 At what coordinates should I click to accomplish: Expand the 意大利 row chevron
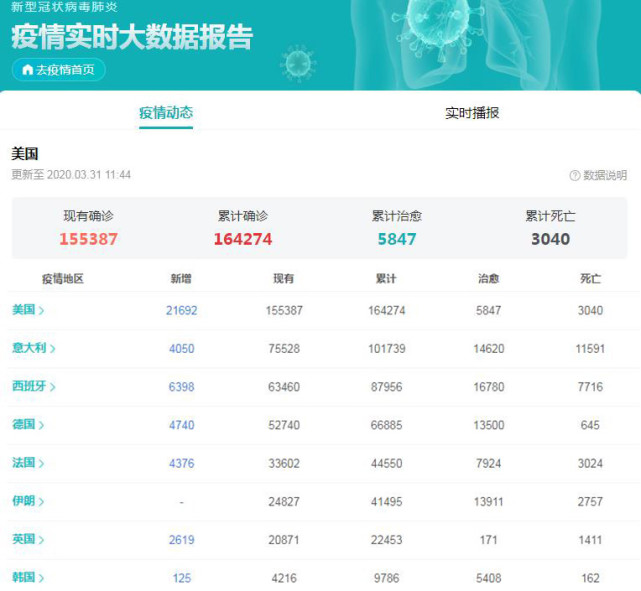coord(53,349)
